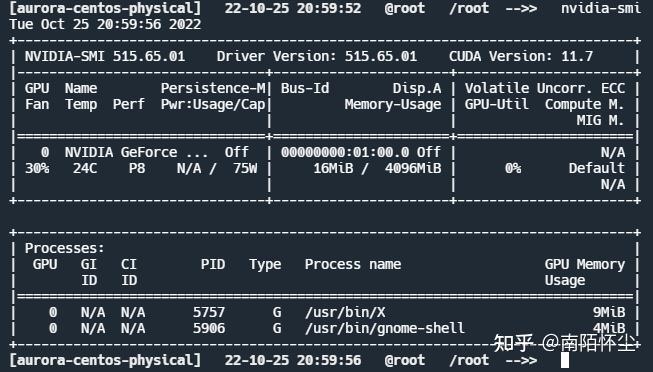Click PID 5757 in processes table
The width and height of the screenshot is (653, 372).
(209, 312)
